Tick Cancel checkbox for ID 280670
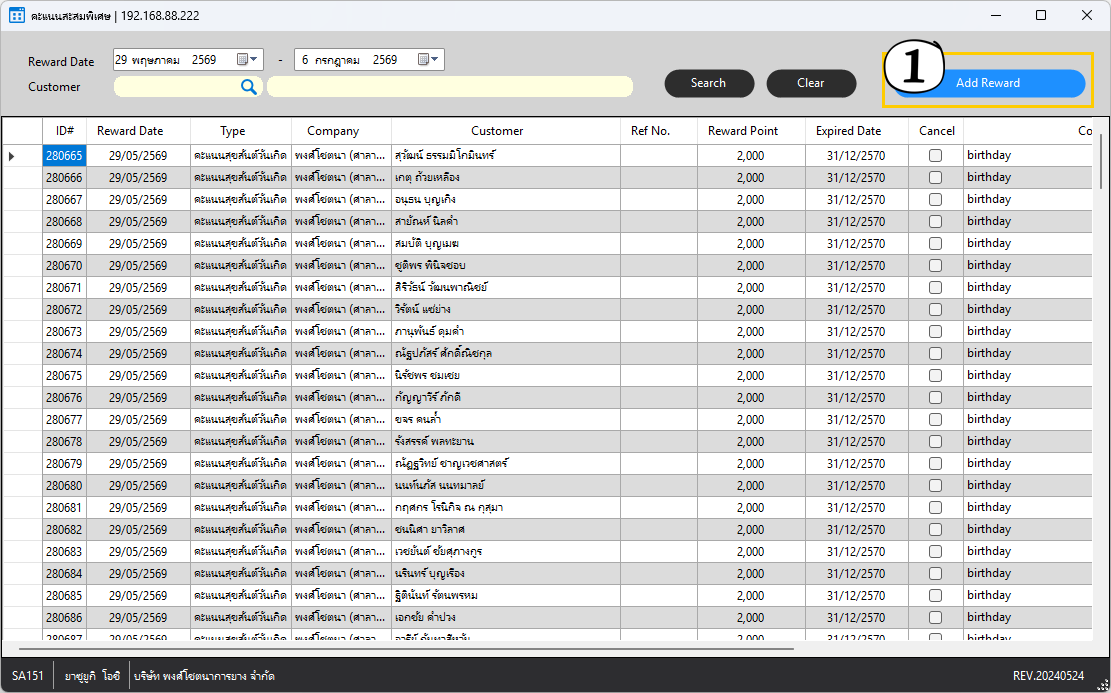Viewport: 1111px width, 693px height. (x=935, y=266)
